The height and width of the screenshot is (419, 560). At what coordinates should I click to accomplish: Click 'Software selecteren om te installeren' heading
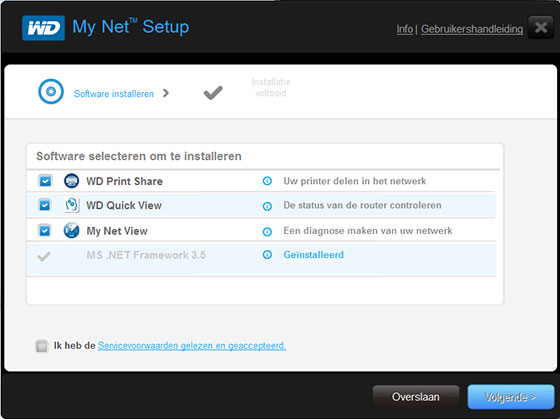click(x=139, y=156)
